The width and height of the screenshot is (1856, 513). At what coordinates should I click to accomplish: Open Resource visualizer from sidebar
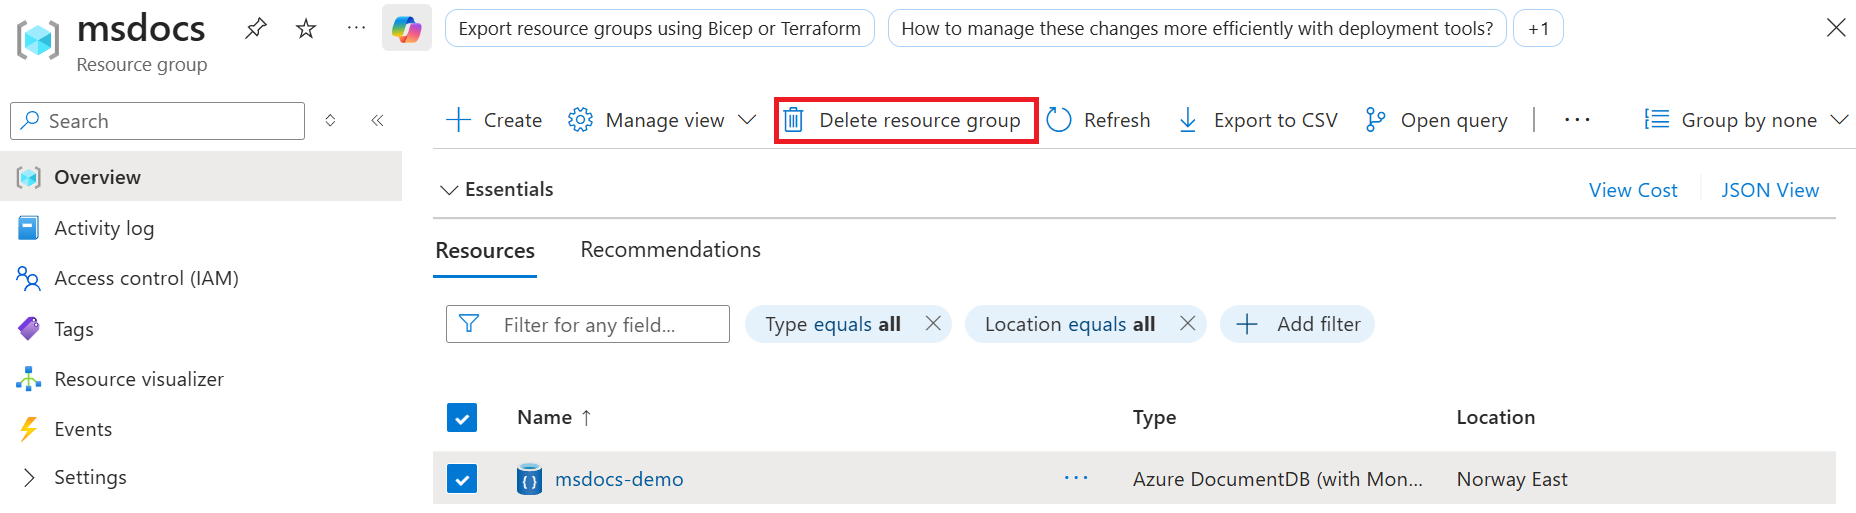138,379
